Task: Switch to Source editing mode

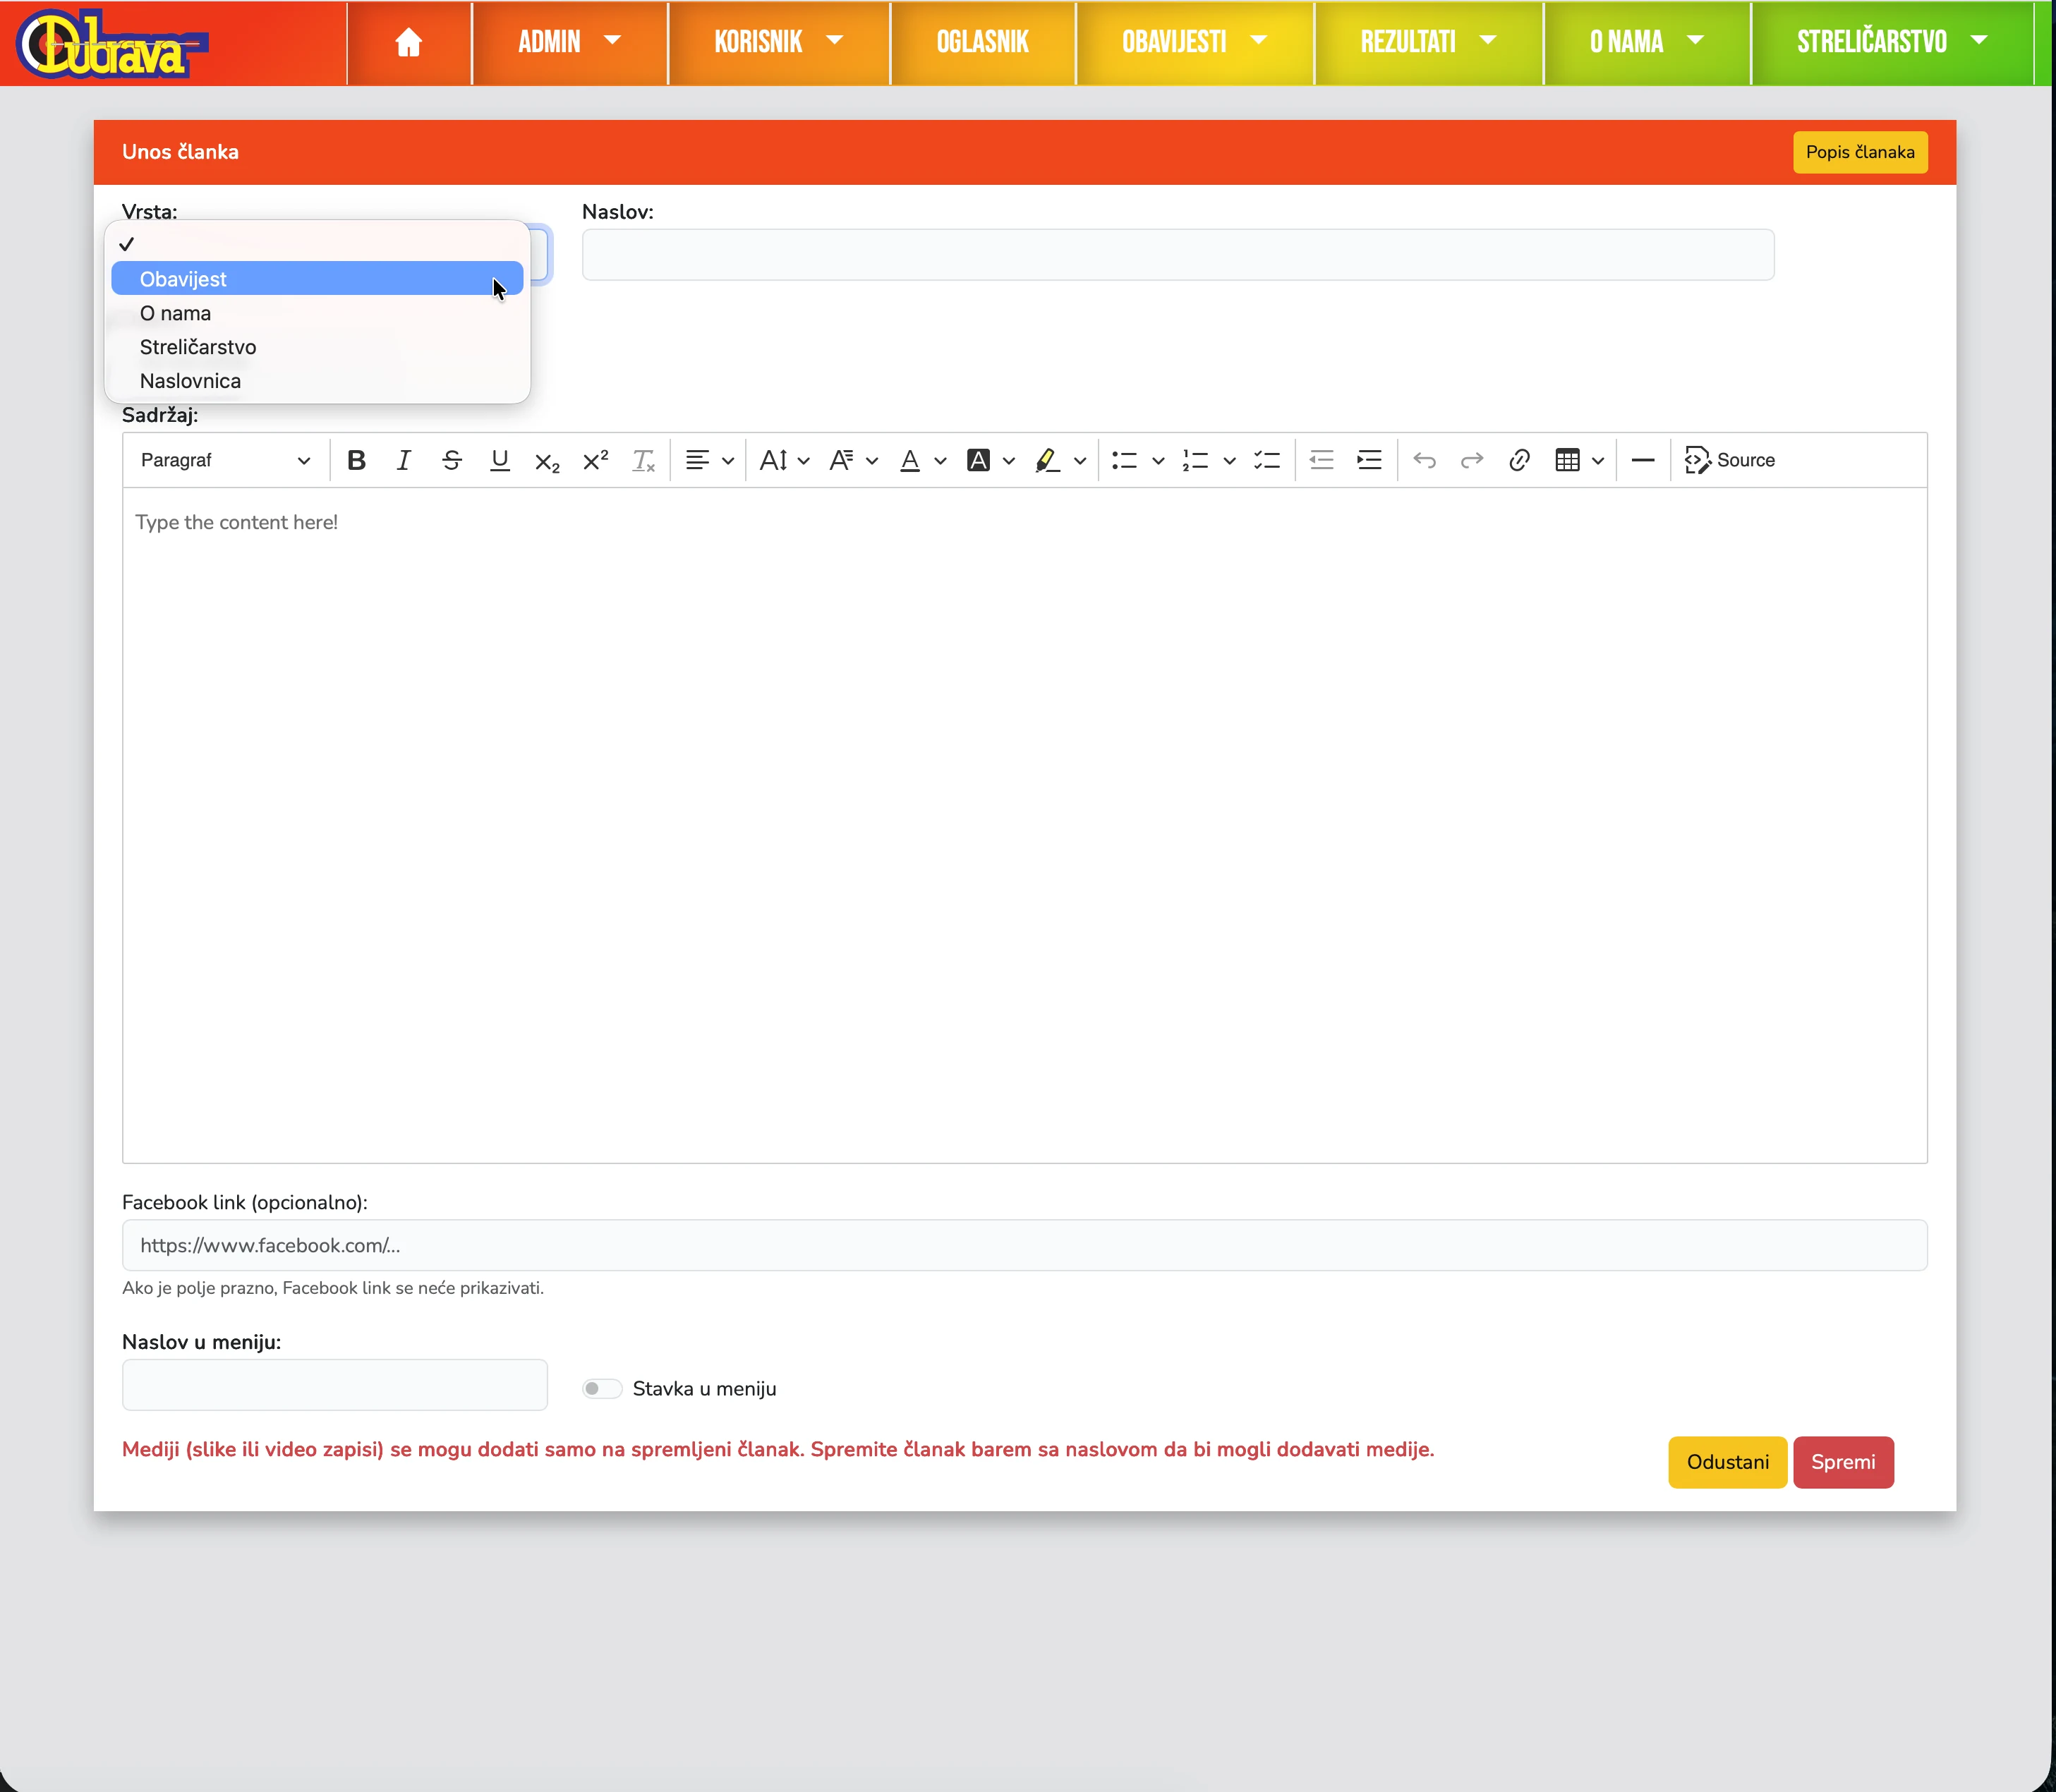Action: 1729,460
